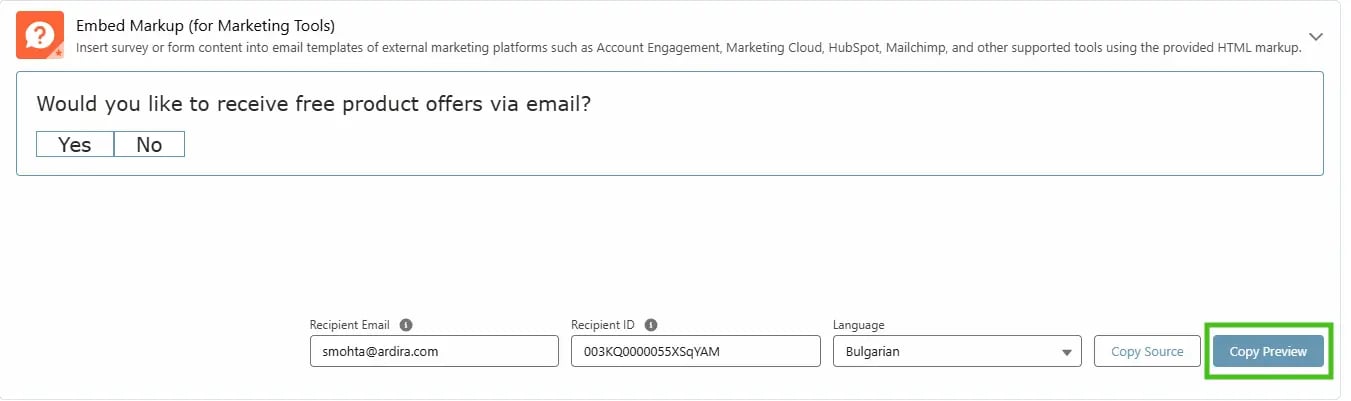Answer Yes to the product offers question

(75, 145)
